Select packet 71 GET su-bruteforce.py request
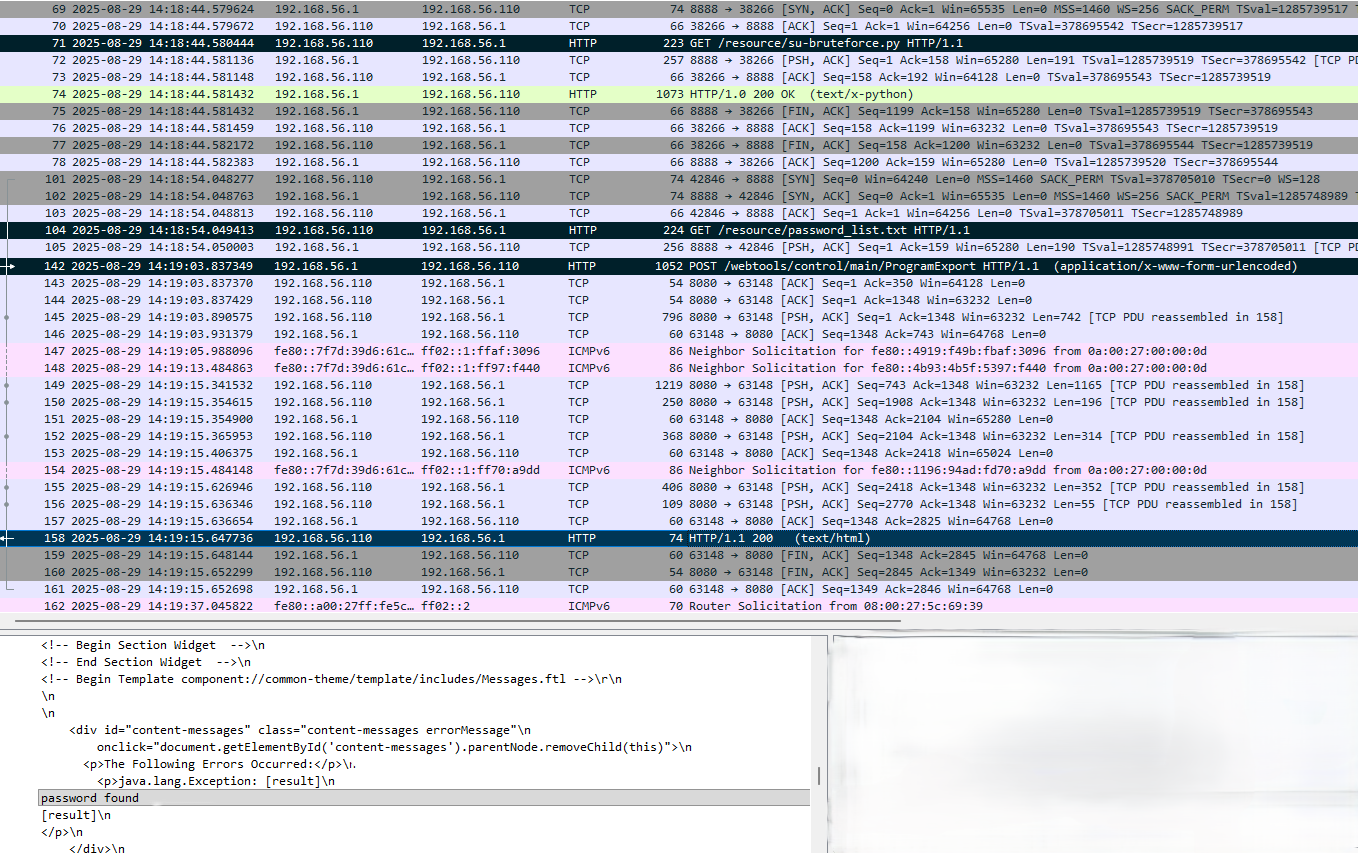Viewport: 1358px width, 853px height. (x=680, y=44)
